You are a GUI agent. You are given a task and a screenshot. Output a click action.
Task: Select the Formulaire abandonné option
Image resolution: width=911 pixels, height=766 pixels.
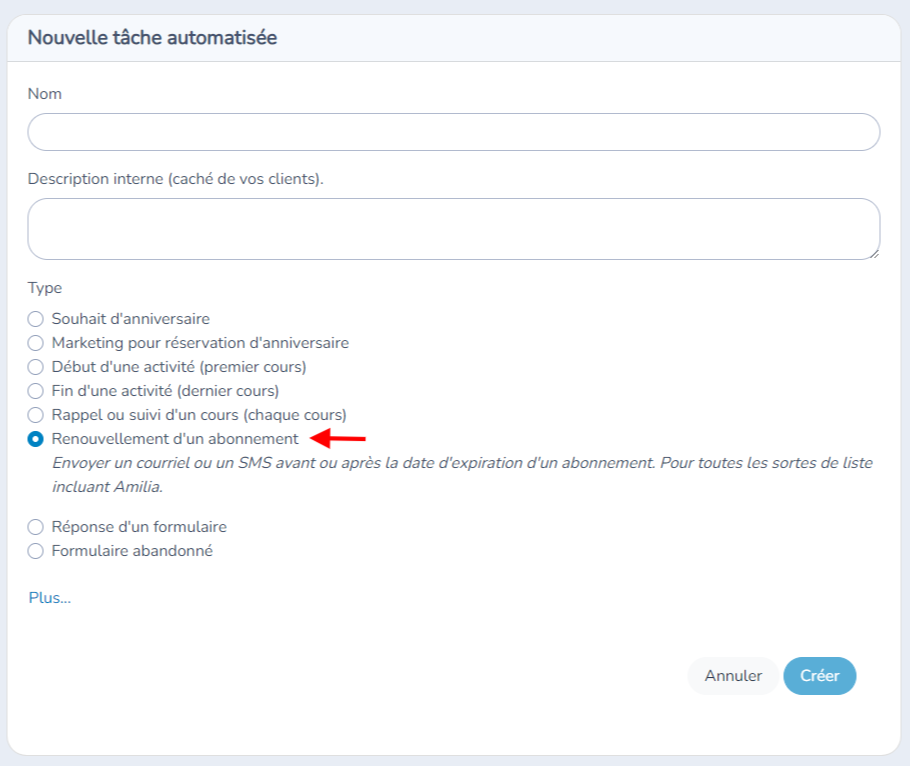pos(35,551)
